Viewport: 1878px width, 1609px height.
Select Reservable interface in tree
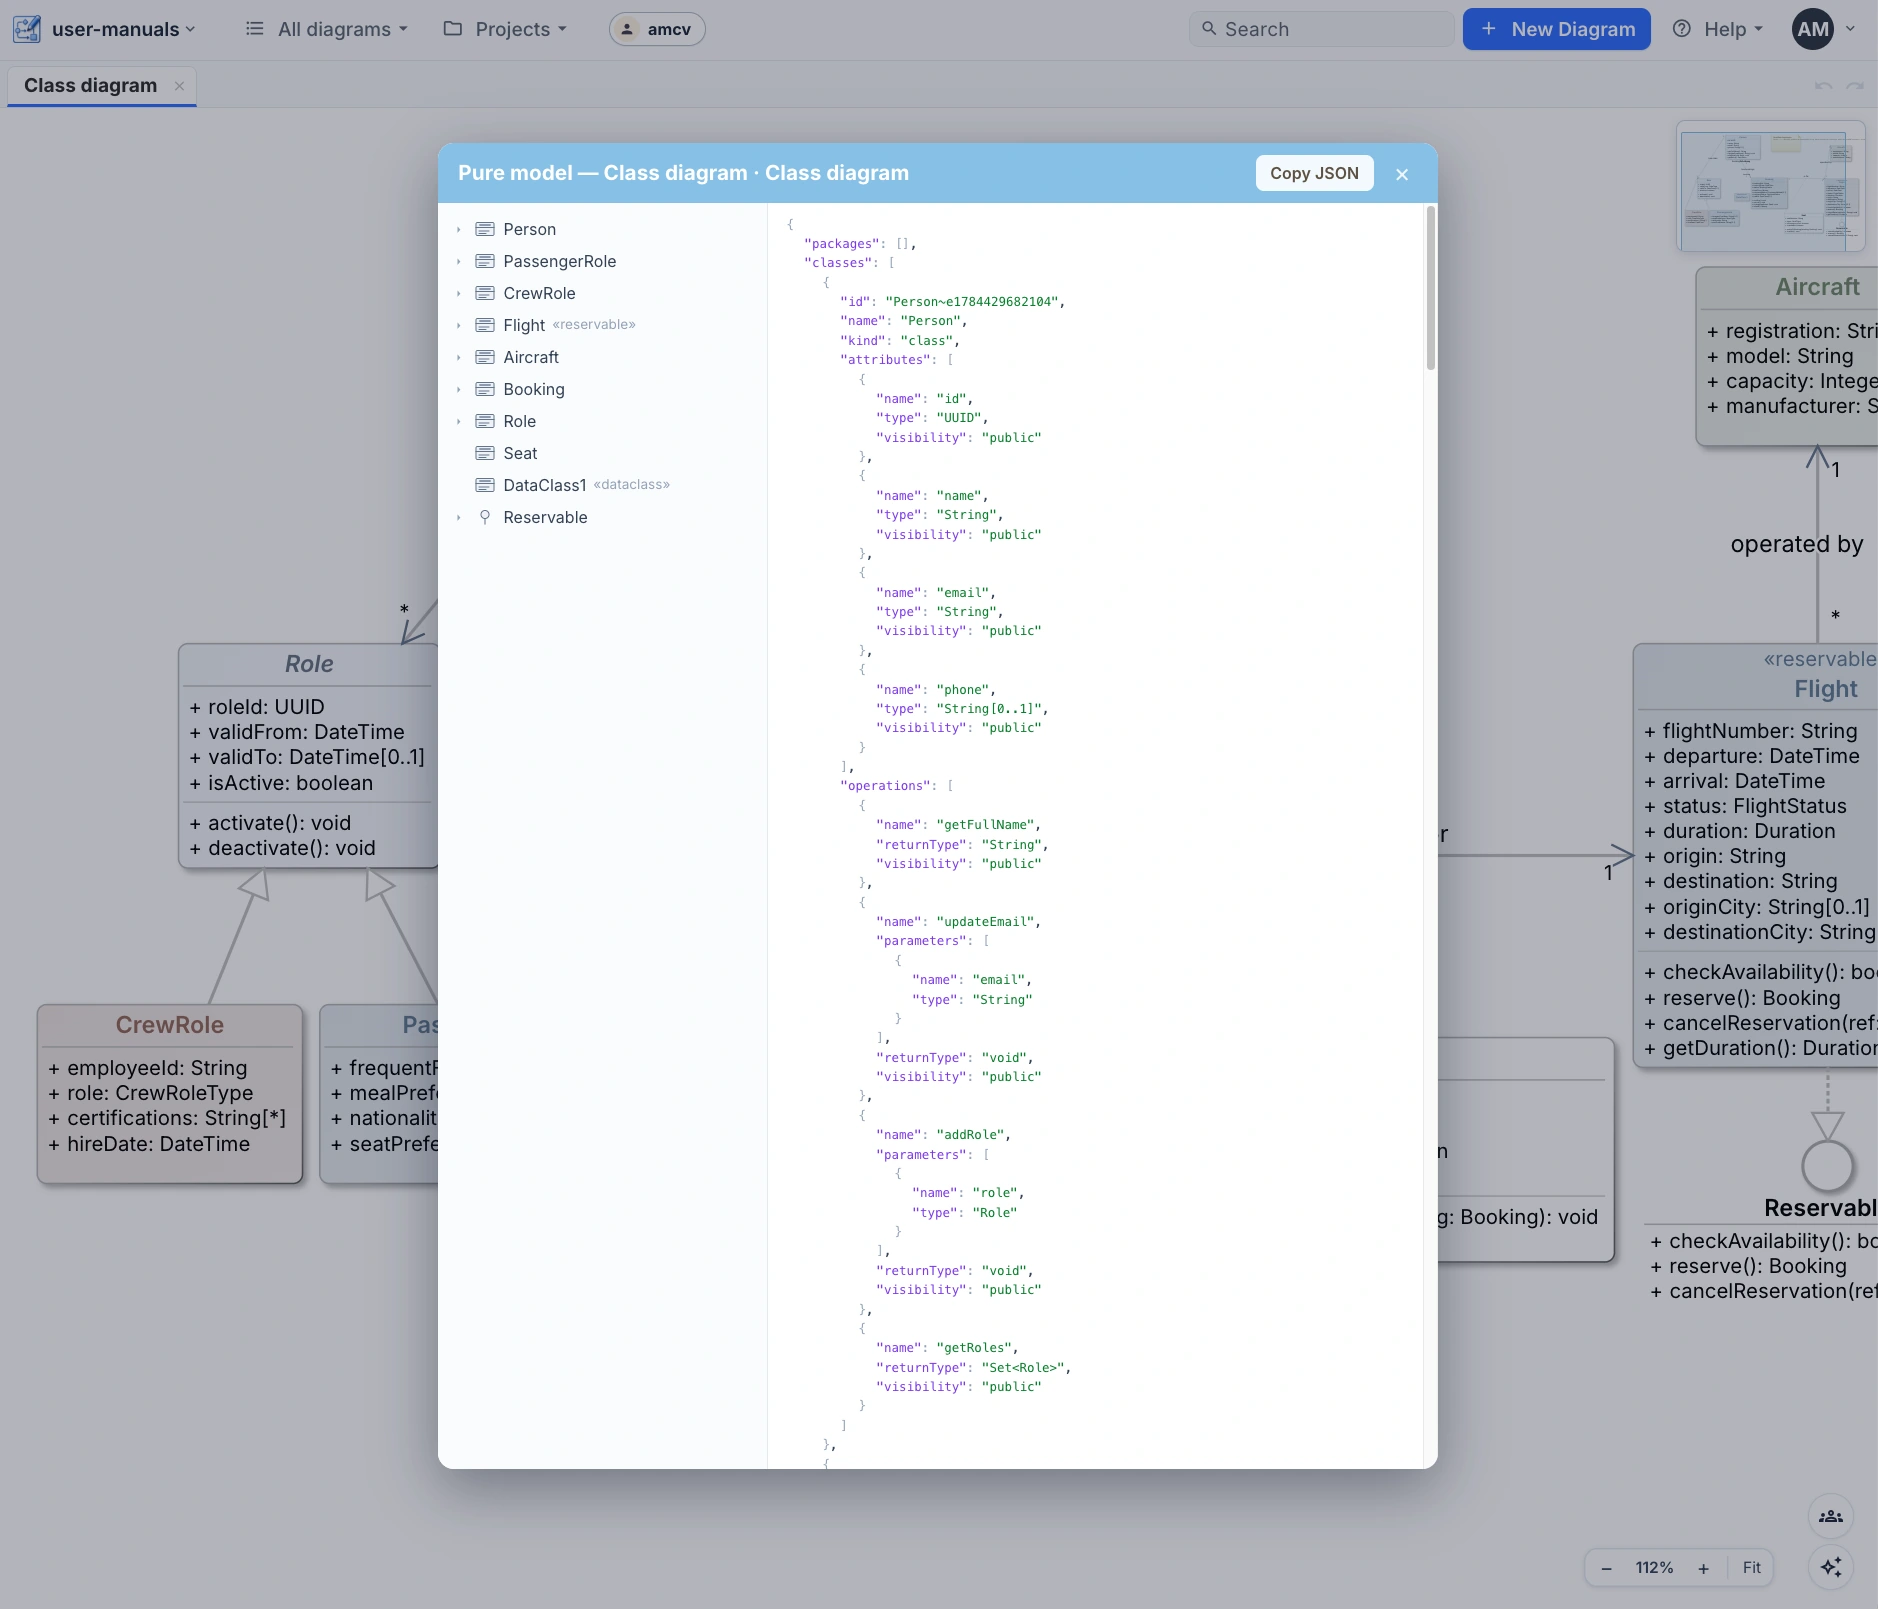point(545,517)
